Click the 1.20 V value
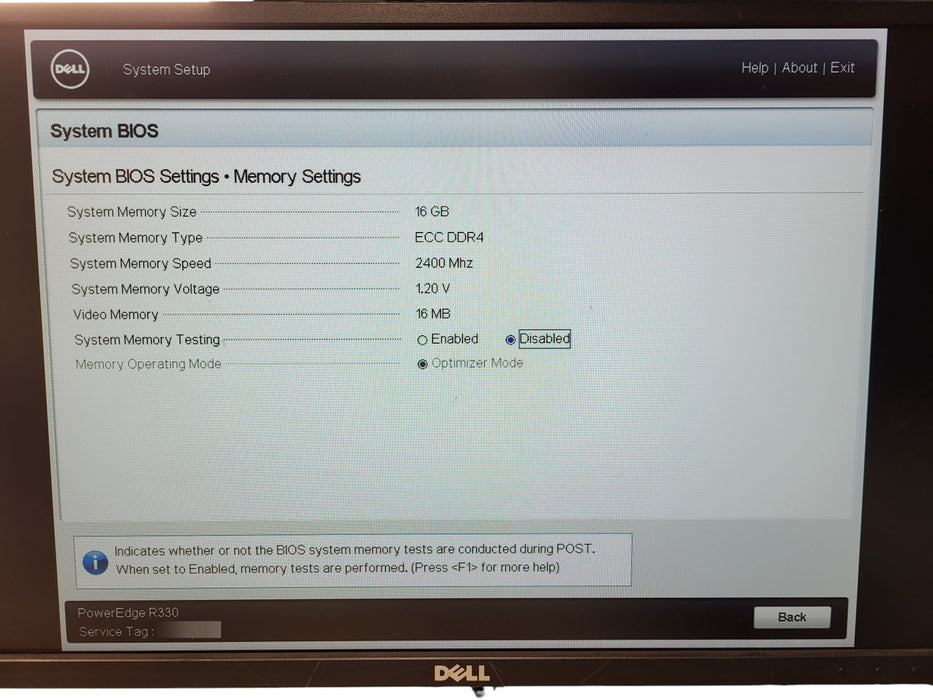Image resolution: width=933 pixels, height=700 pixels. tap(433, 289)
